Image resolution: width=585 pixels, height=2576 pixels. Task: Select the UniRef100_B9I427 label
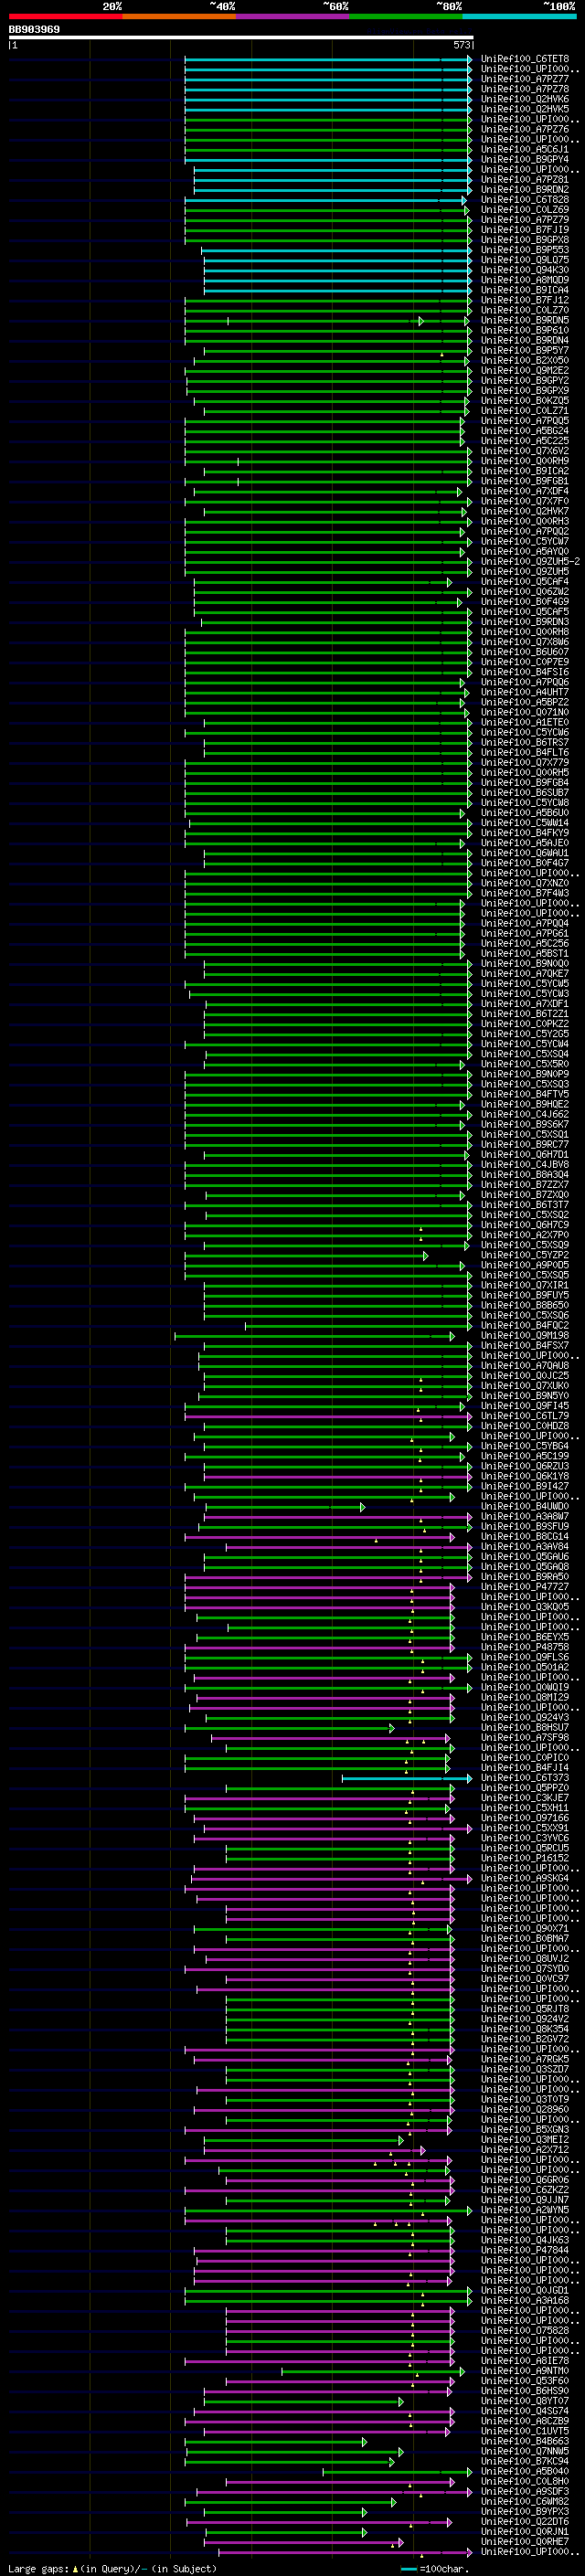point(525,1486)
